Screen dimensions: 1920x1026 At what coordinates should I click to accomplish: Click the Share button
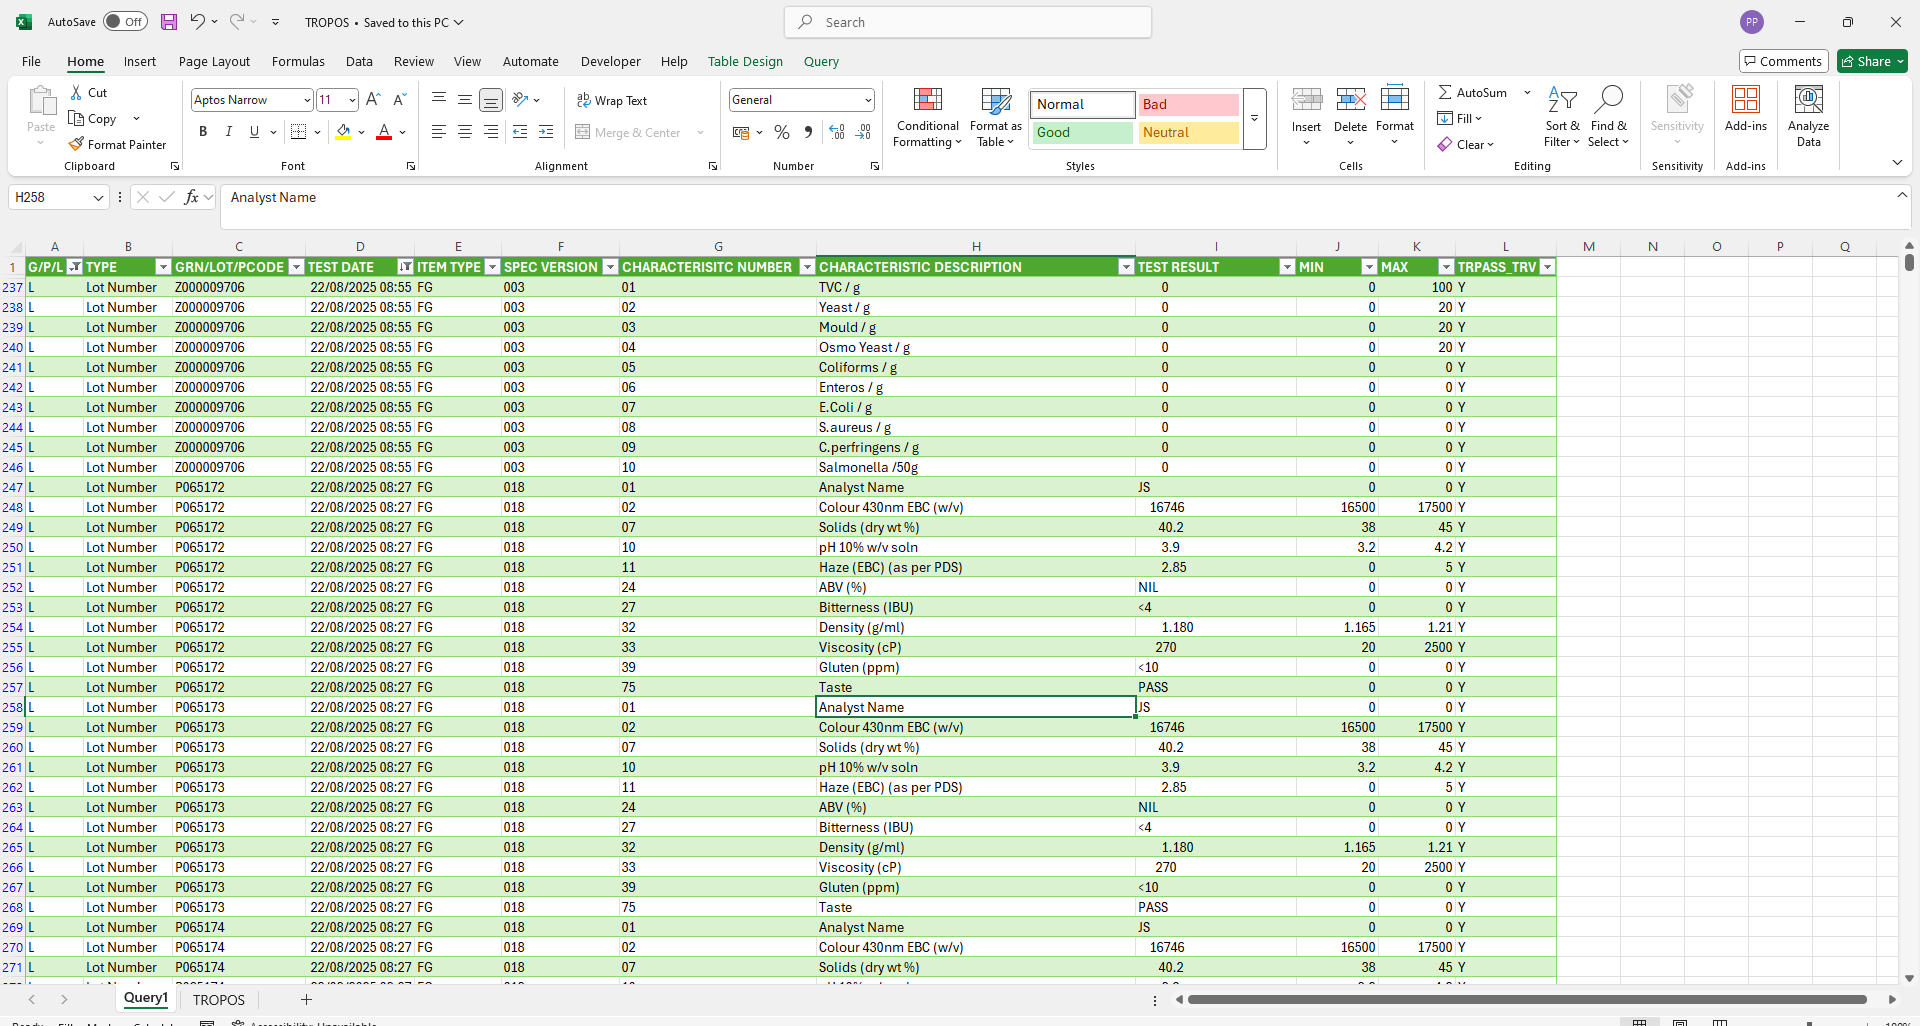pos(1872,62)
